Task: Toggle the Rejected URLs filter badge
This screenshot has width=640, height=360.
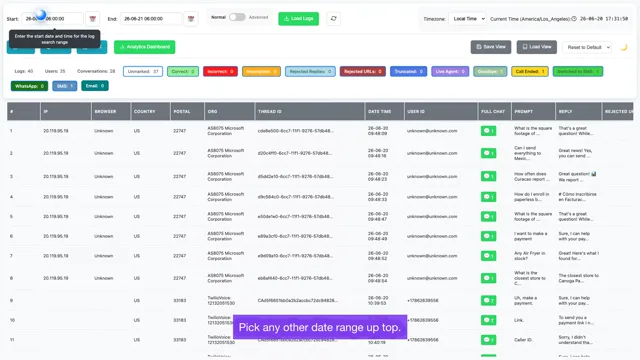Action: tap(362, 71)
